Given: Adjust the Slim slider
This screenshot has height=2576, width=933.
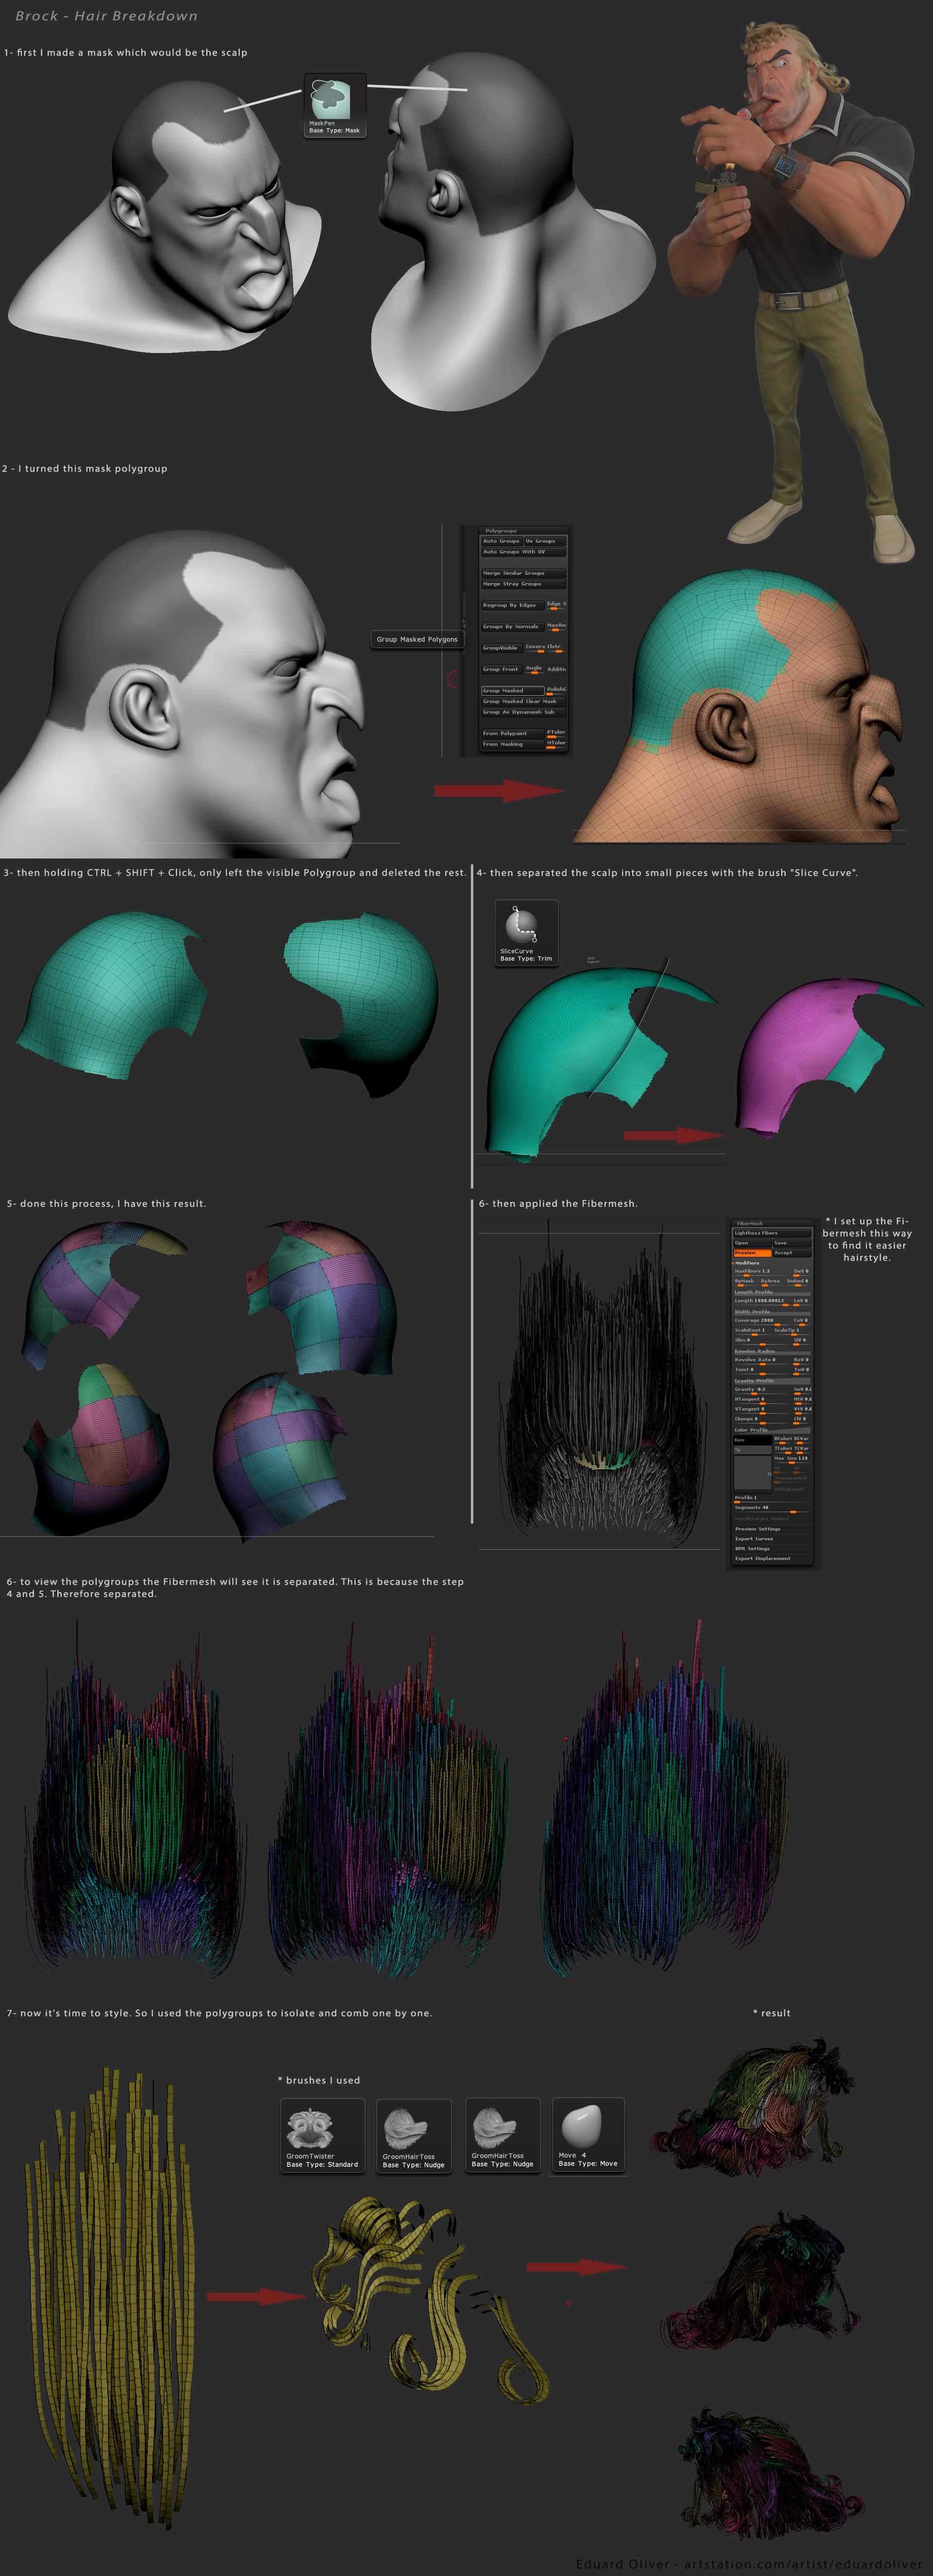Looking at the screenshot, I should click(x=762, y=1342).
